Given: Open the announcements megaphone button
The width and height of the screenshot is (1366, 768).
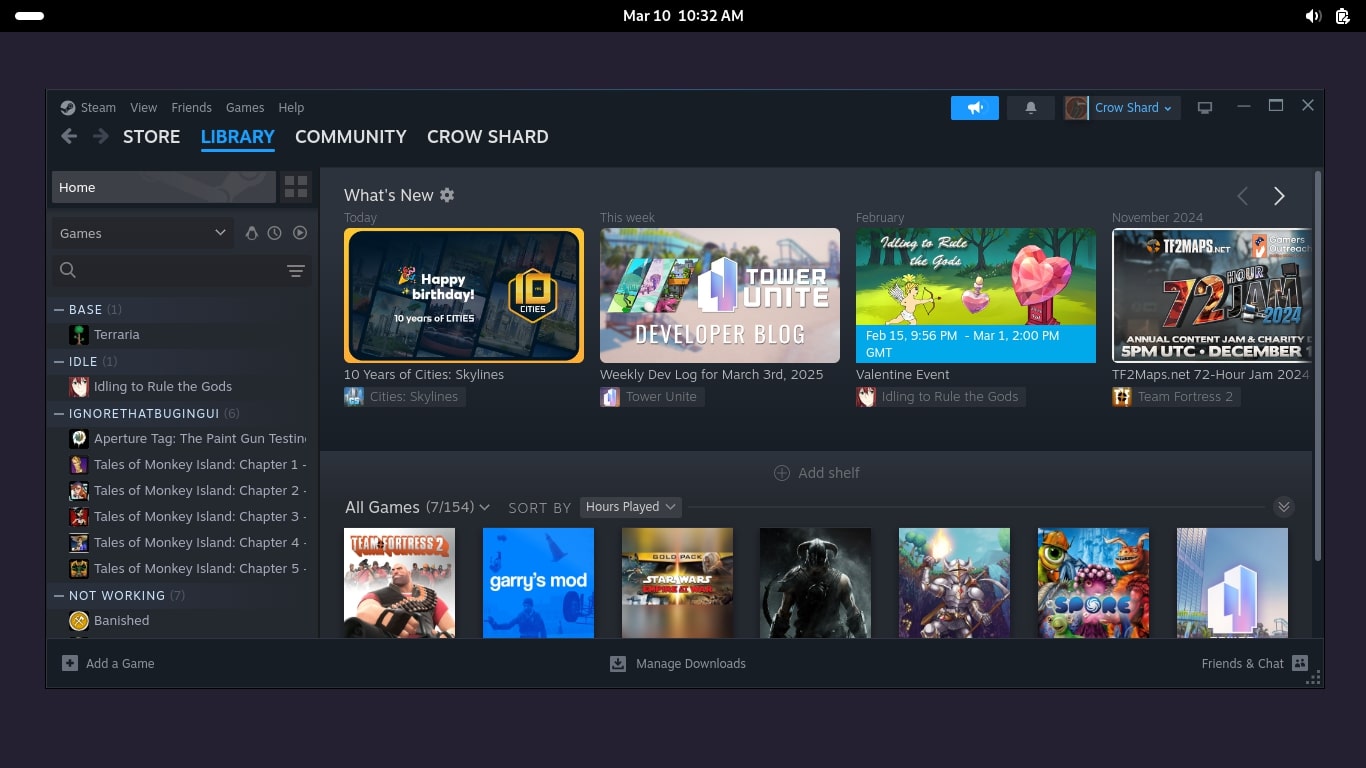Looking at the screenshot, I should (975, 108).
